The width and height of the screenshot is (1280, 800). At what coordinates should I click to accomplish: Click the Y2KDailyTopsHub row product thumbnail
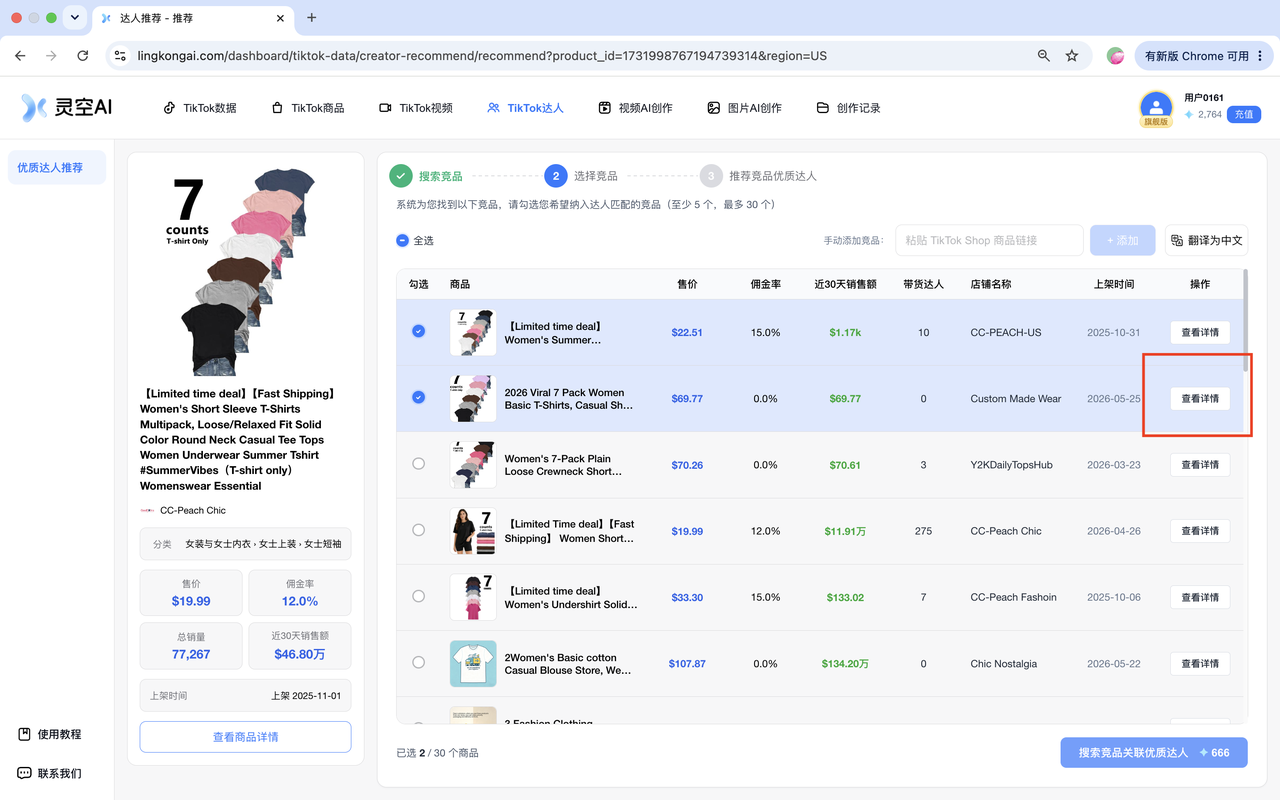473,465
